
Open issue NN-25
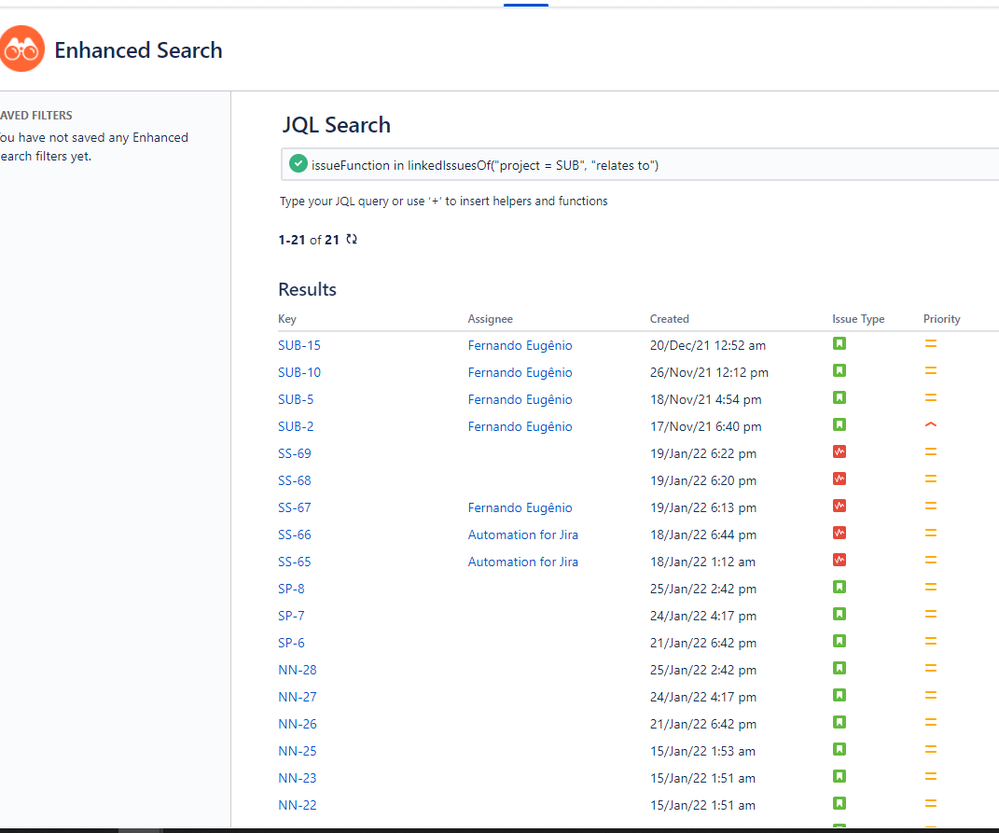click(297, 751)
